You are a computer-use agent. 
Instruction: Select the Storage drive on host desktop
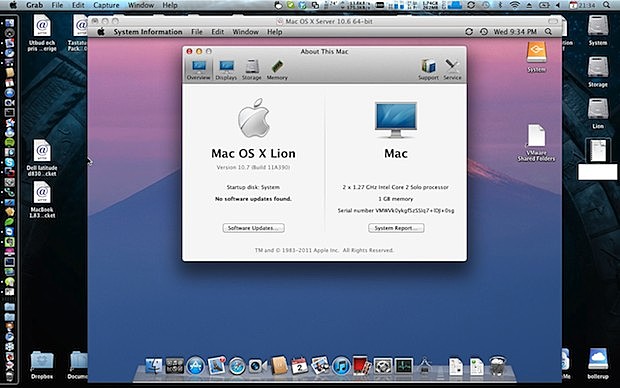(x=598, y=72)
